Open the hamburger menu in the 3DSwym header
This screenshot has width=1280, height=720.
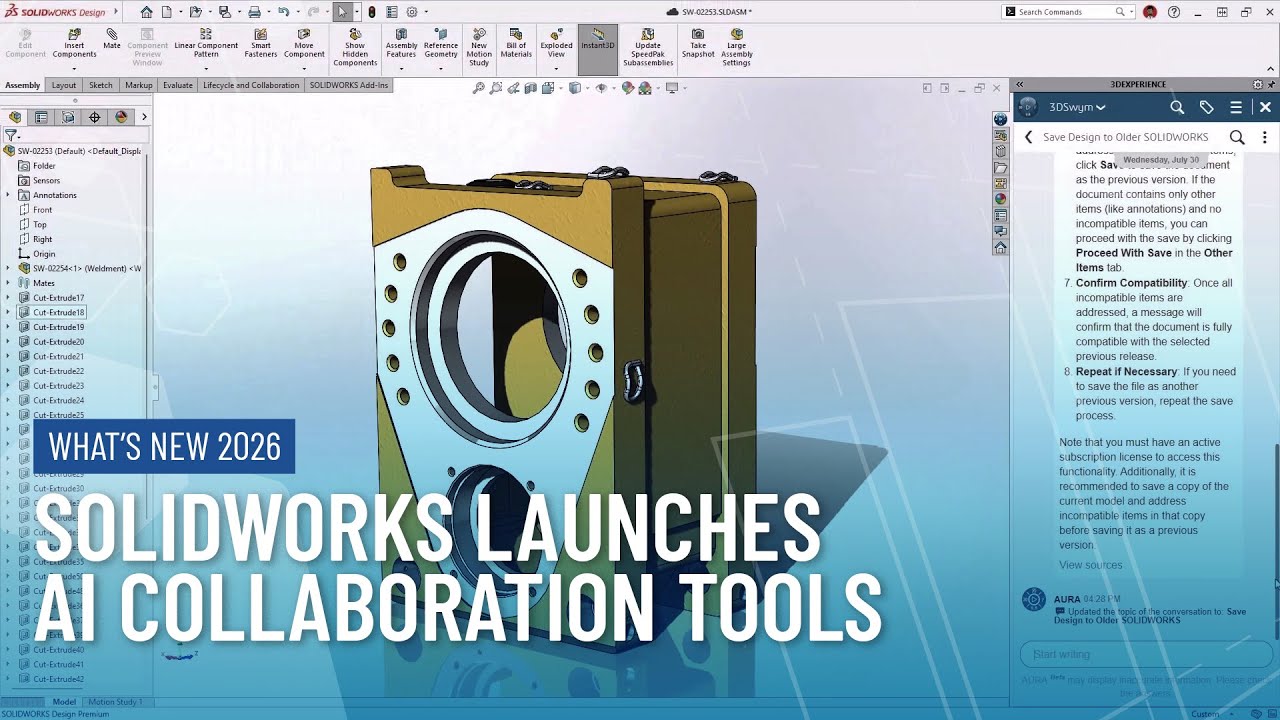point(1236,107)
